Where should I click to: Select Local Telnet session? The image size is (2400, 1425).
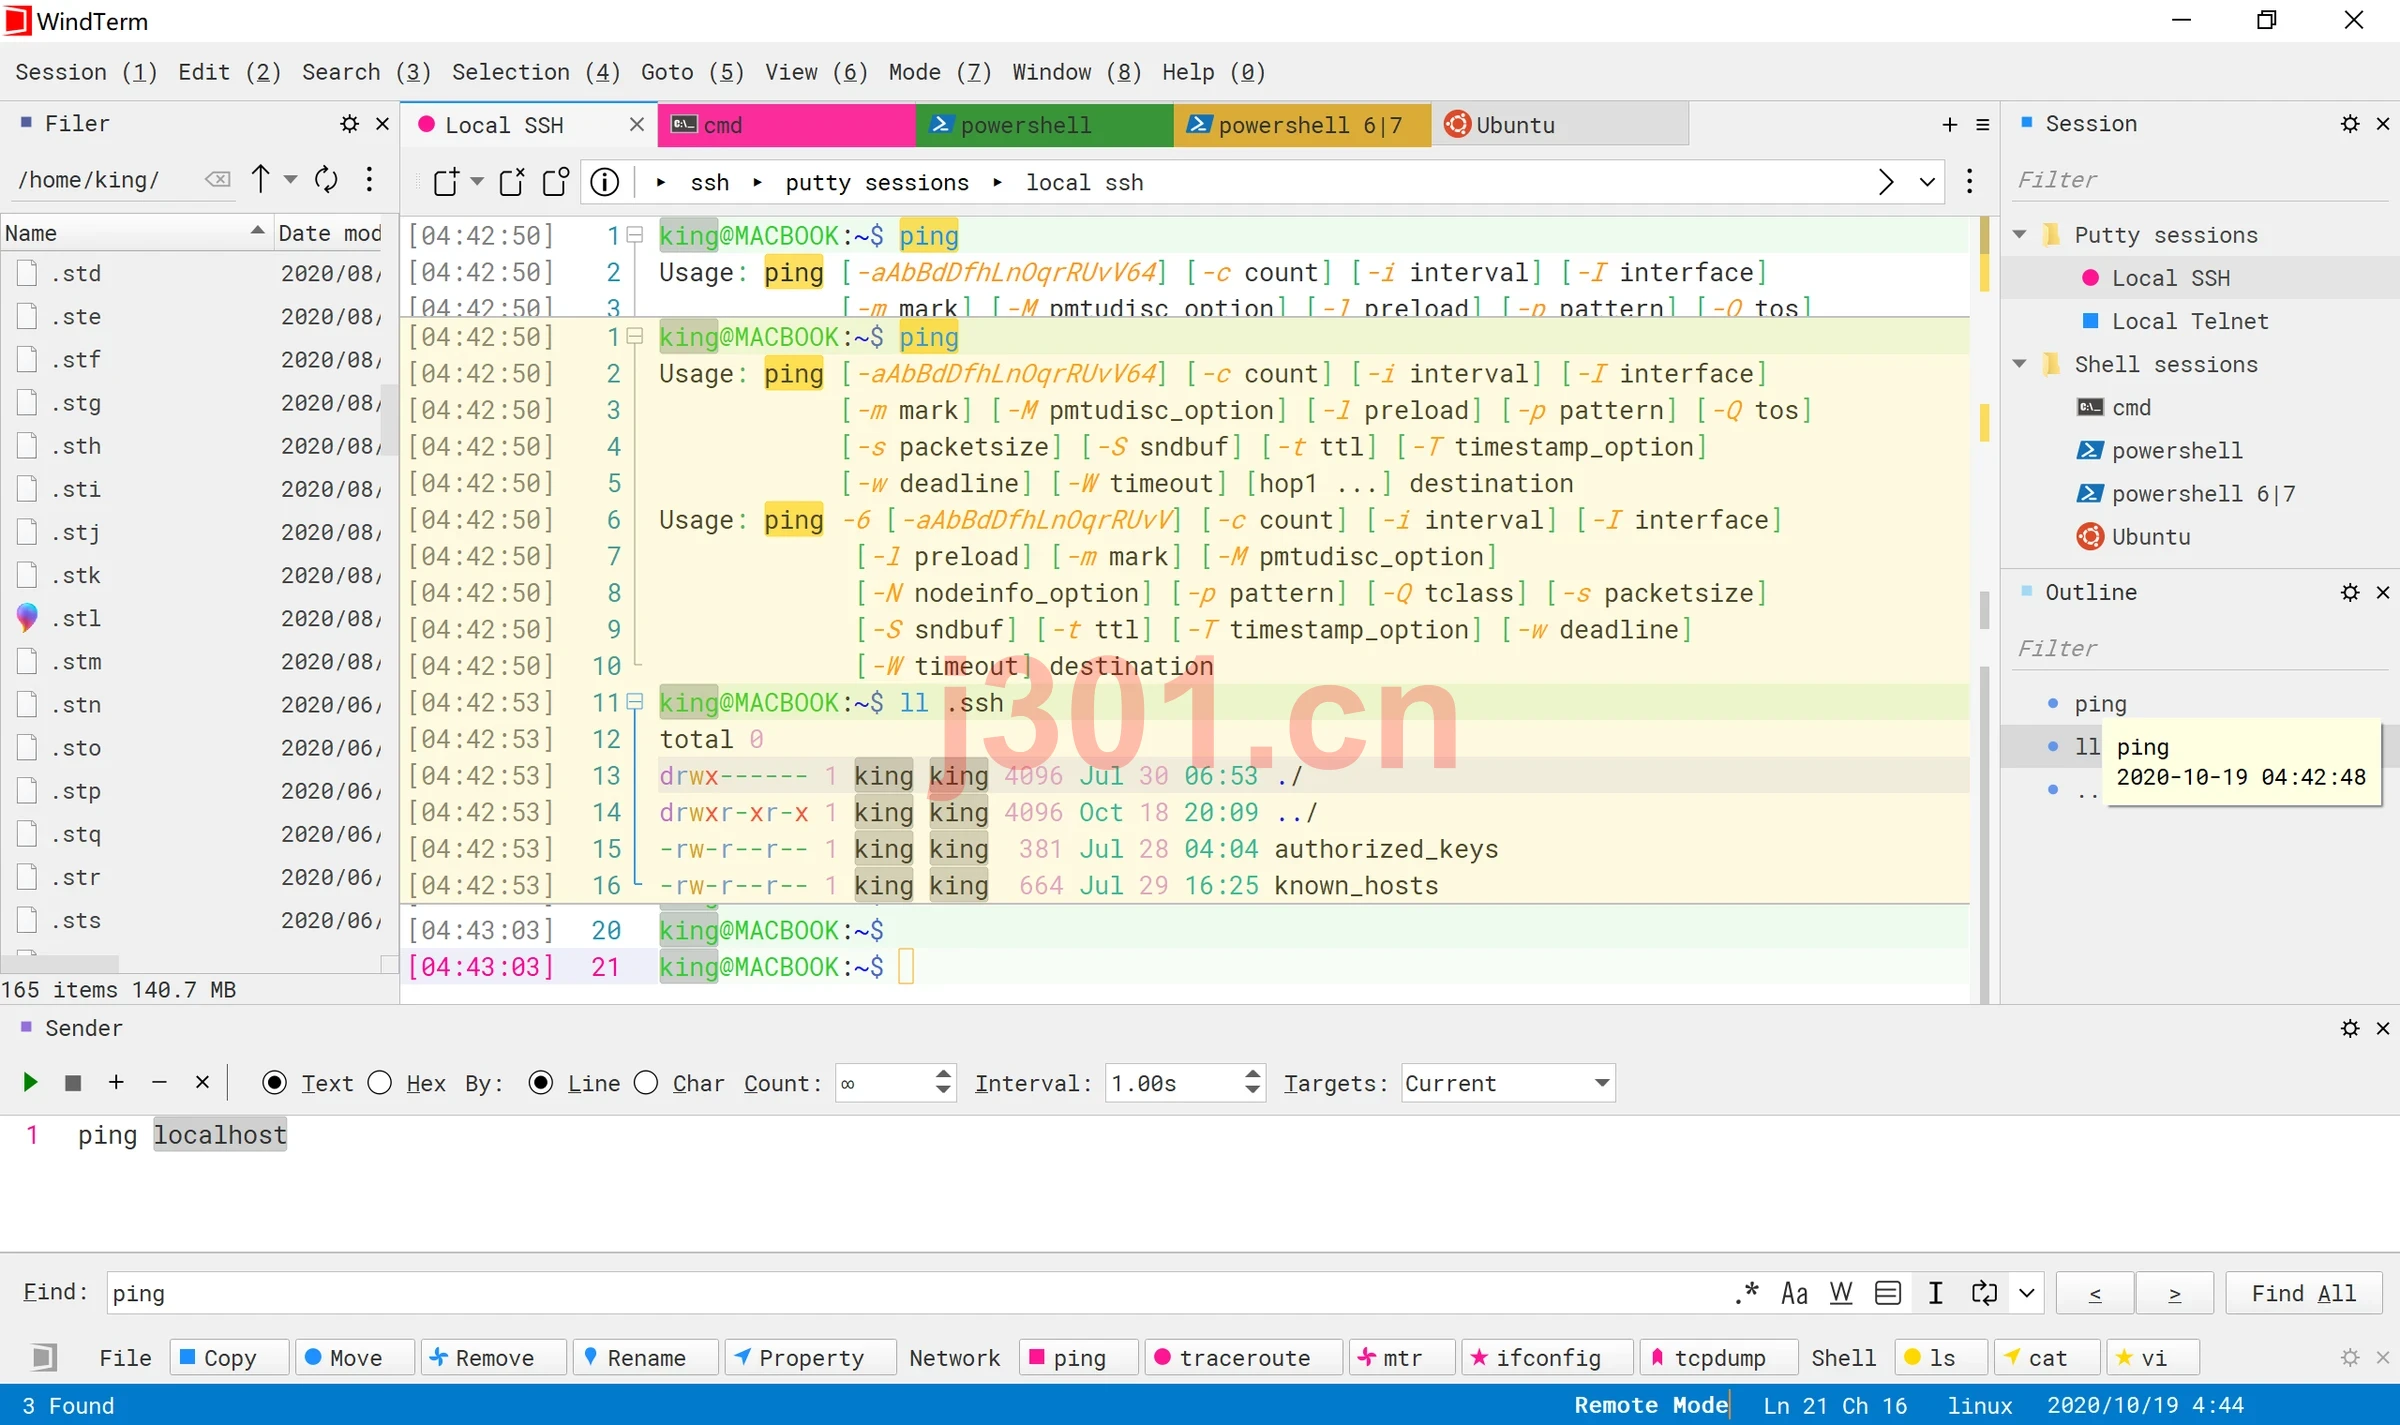[2190, 321]
